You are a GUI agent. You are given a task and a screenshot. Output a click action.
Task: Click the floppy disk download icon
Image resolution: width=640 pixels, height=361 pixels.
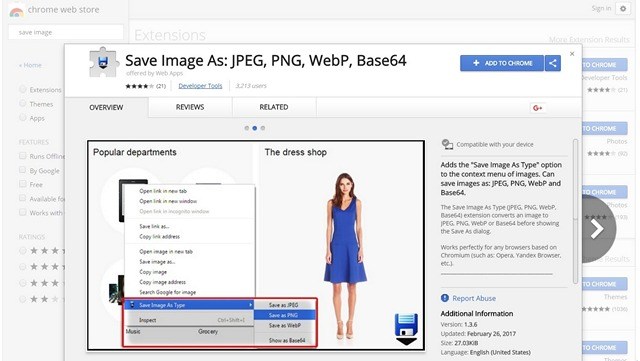coord(406,329)
